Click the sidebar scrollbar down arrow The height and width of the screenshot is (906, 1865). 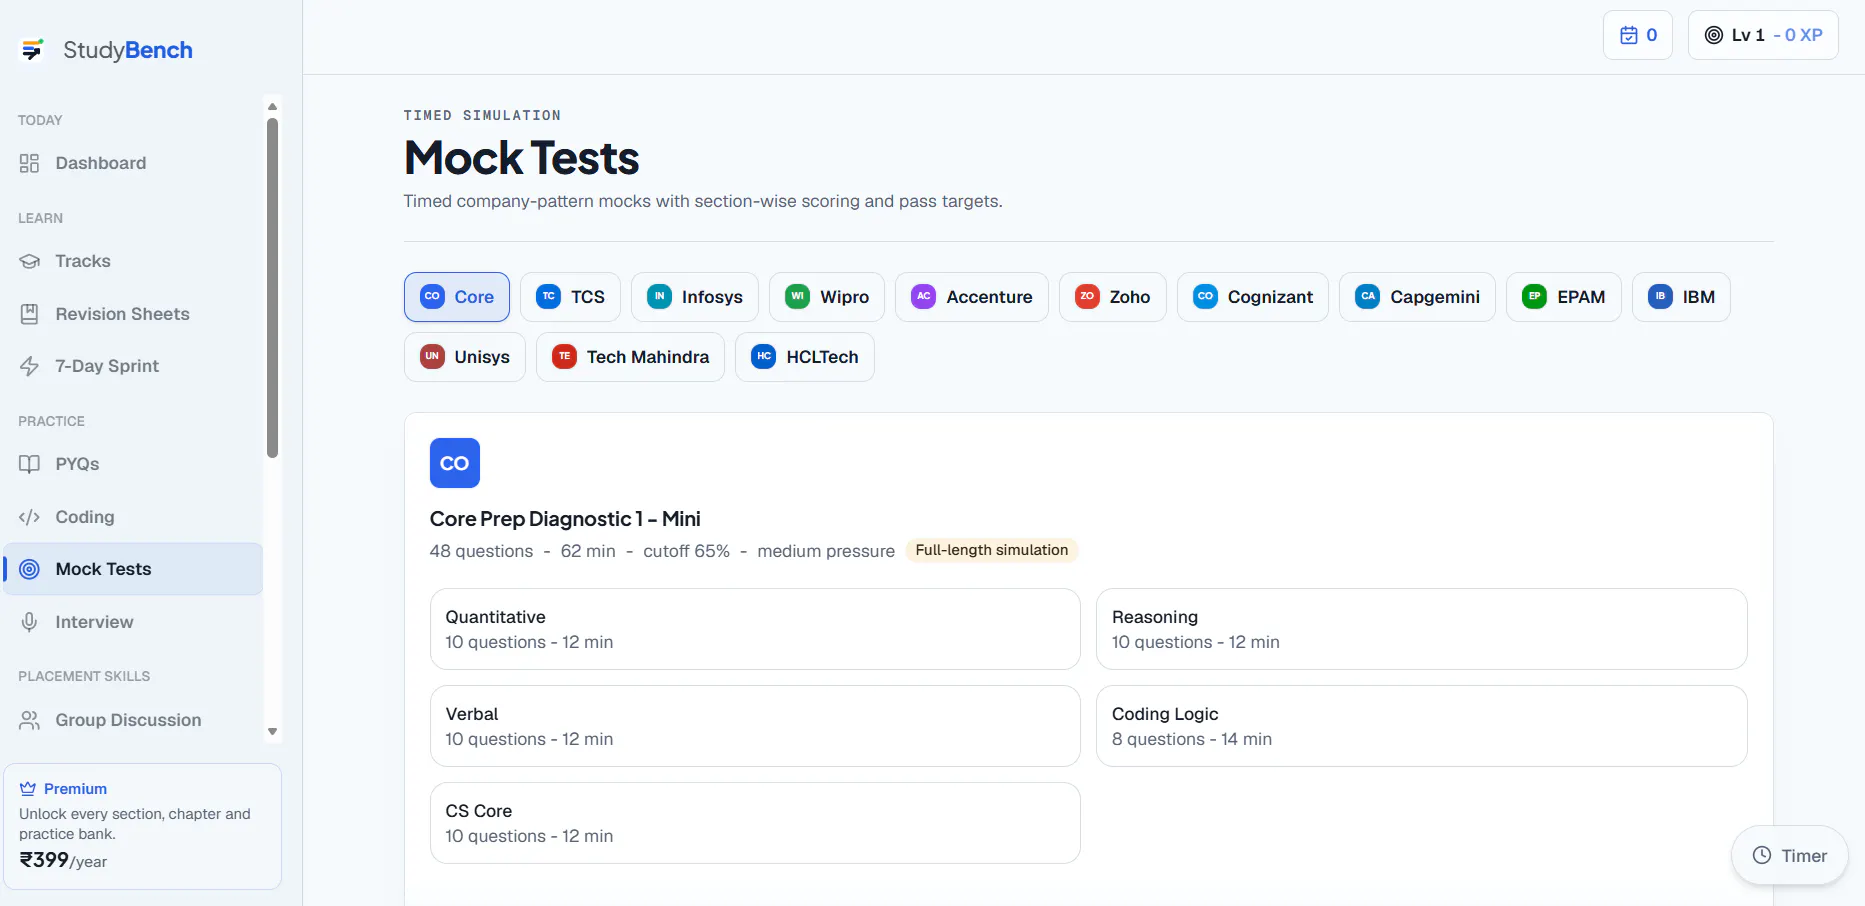coord(272,732)
